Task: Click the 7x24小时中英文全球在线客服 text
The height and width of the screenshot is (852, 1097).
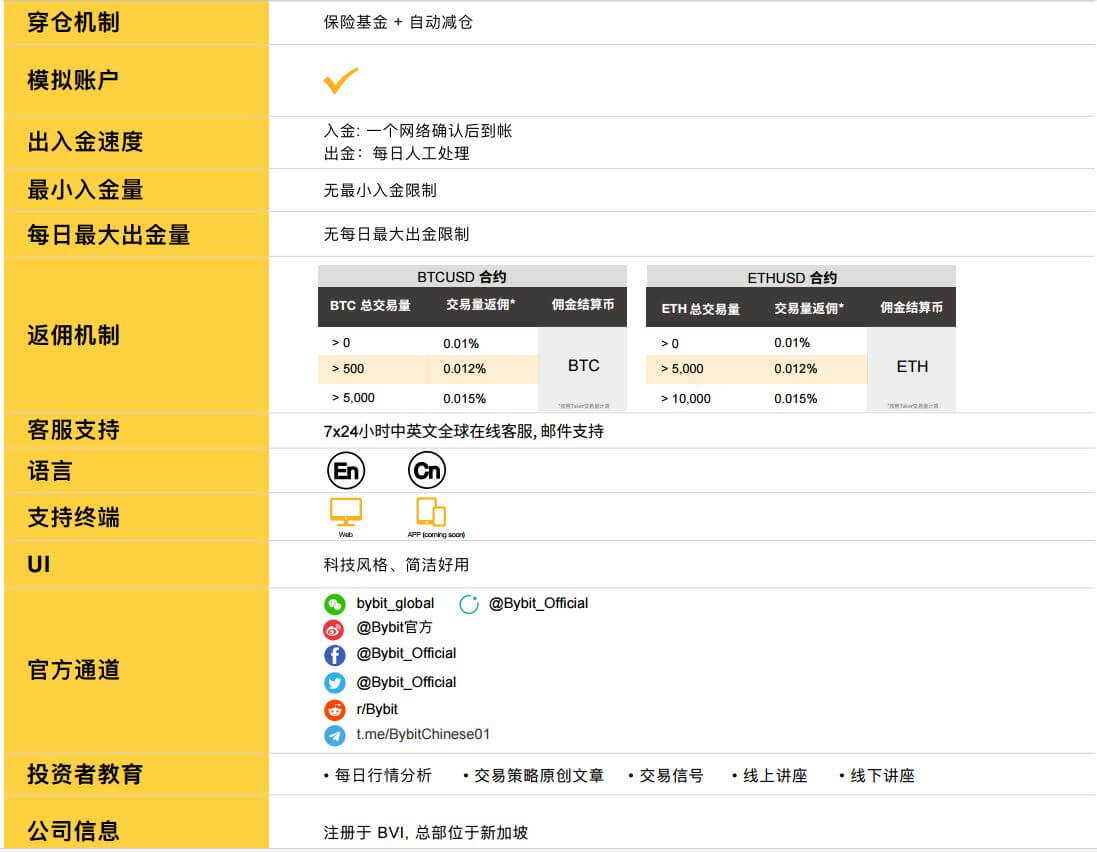Action: (428, 432)
